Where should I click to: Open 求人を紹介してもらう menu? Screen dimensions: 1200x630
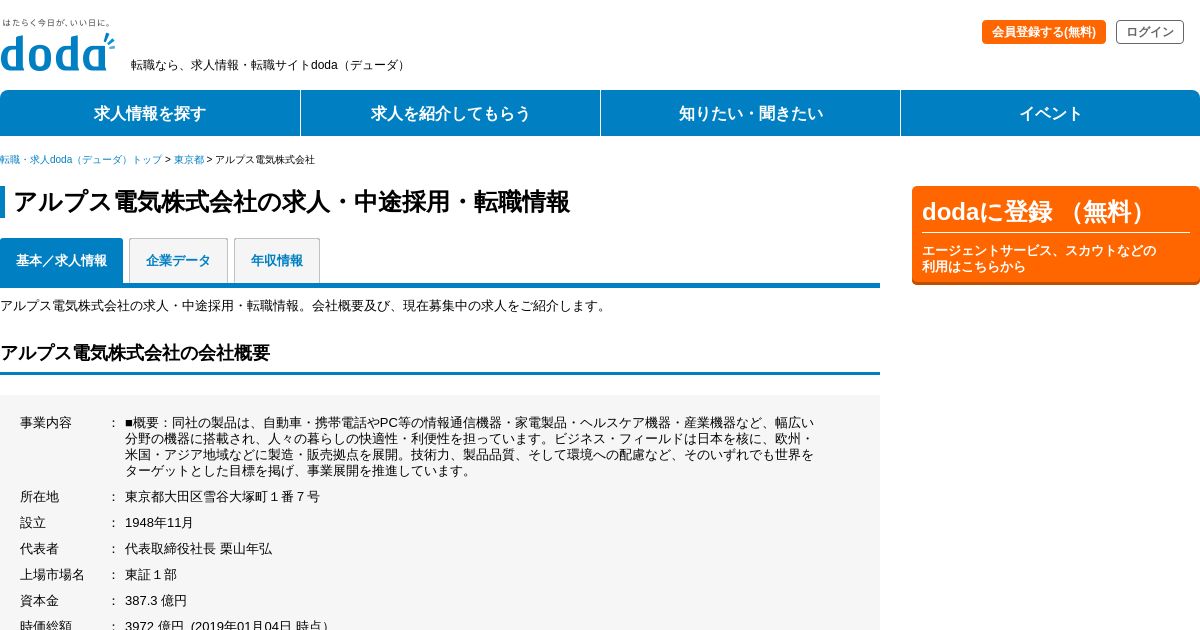pyautogui.click(x=451, y=113)
